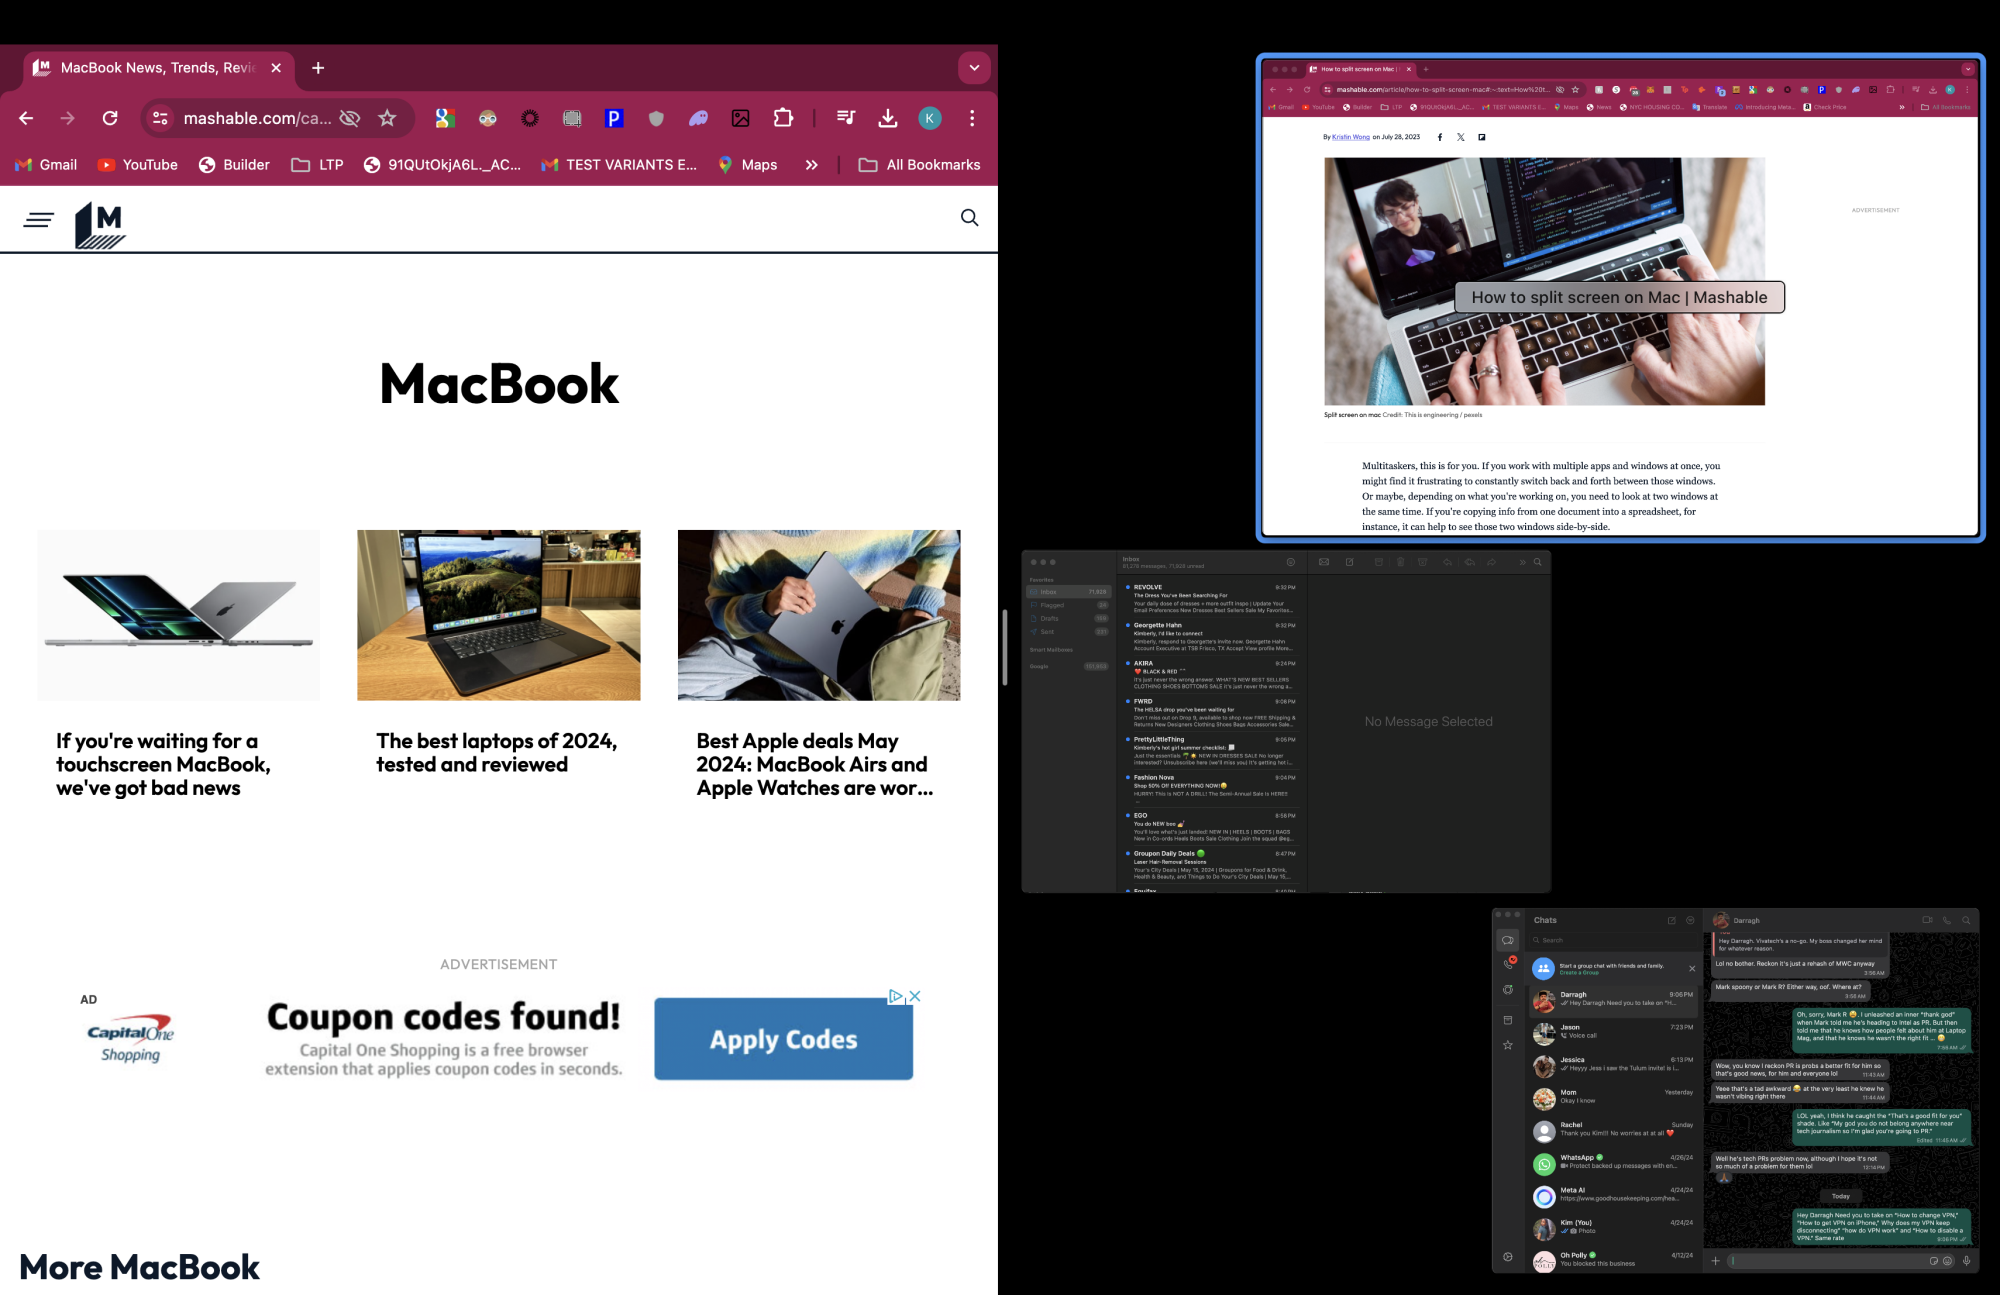
Task: Click the WhatsApp microphone voice message icon
Action: point(1966,1261)
